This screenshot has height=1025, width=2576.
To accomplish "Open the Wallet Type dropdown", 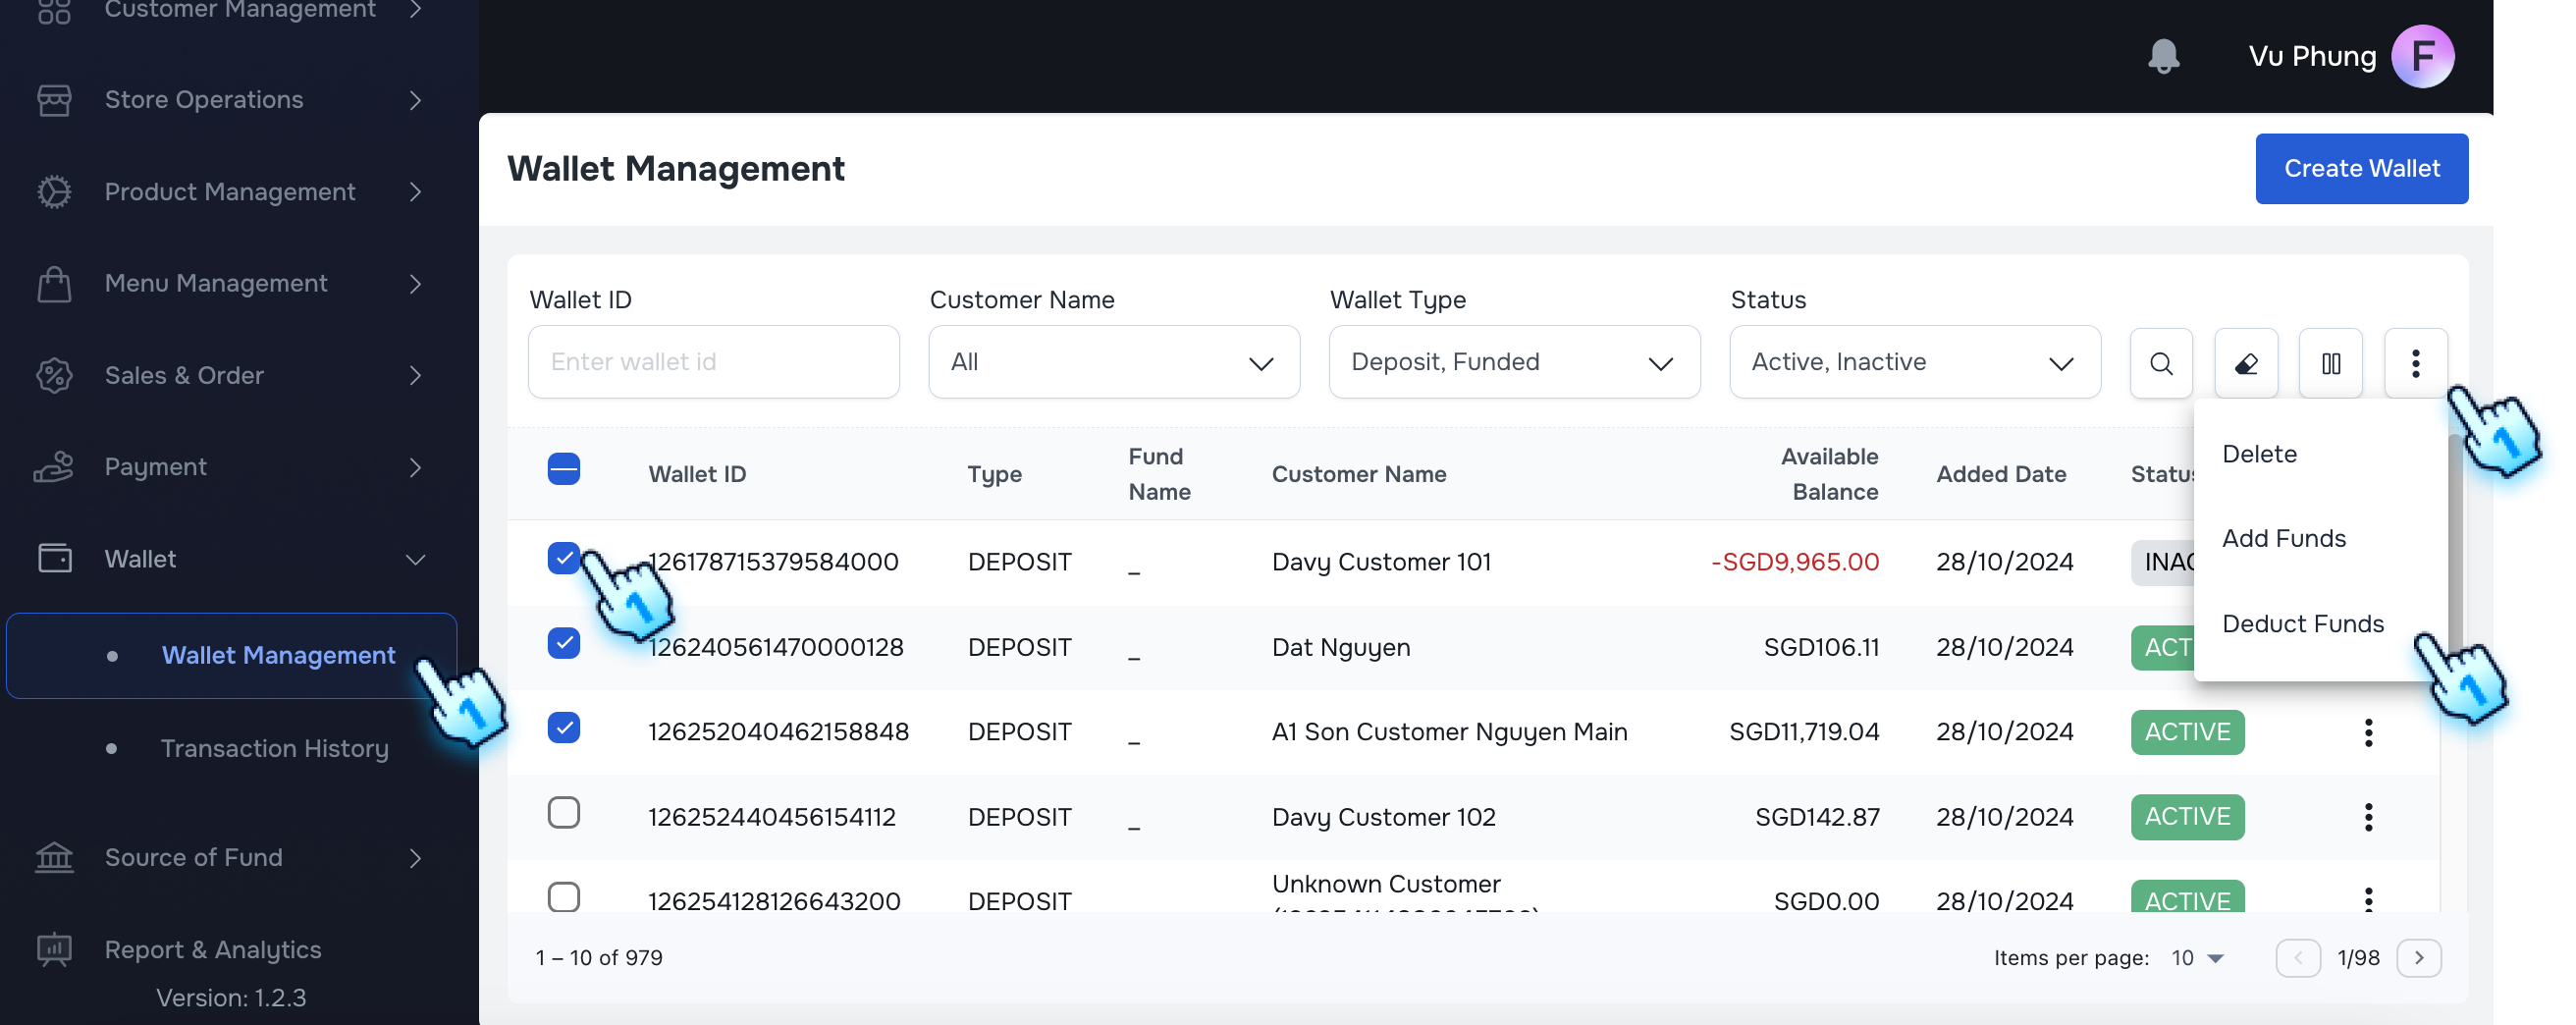I will [1513, 362].
